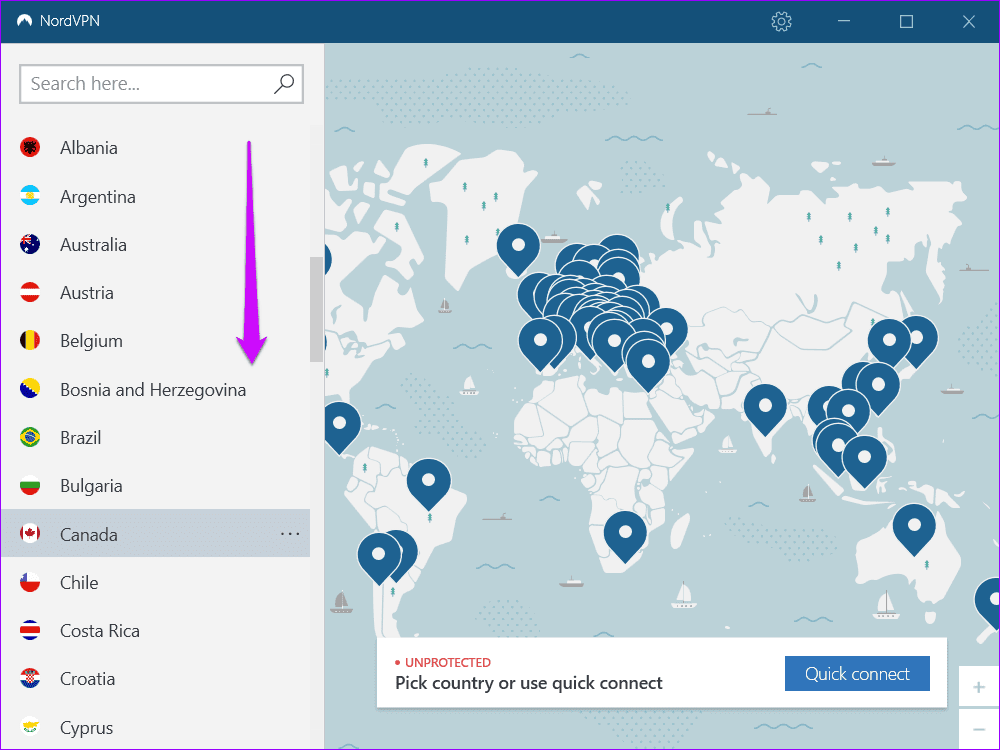1000x750 pixels.
Task: Zoom in the map with plus button
Action: click(x=979, y=687)
